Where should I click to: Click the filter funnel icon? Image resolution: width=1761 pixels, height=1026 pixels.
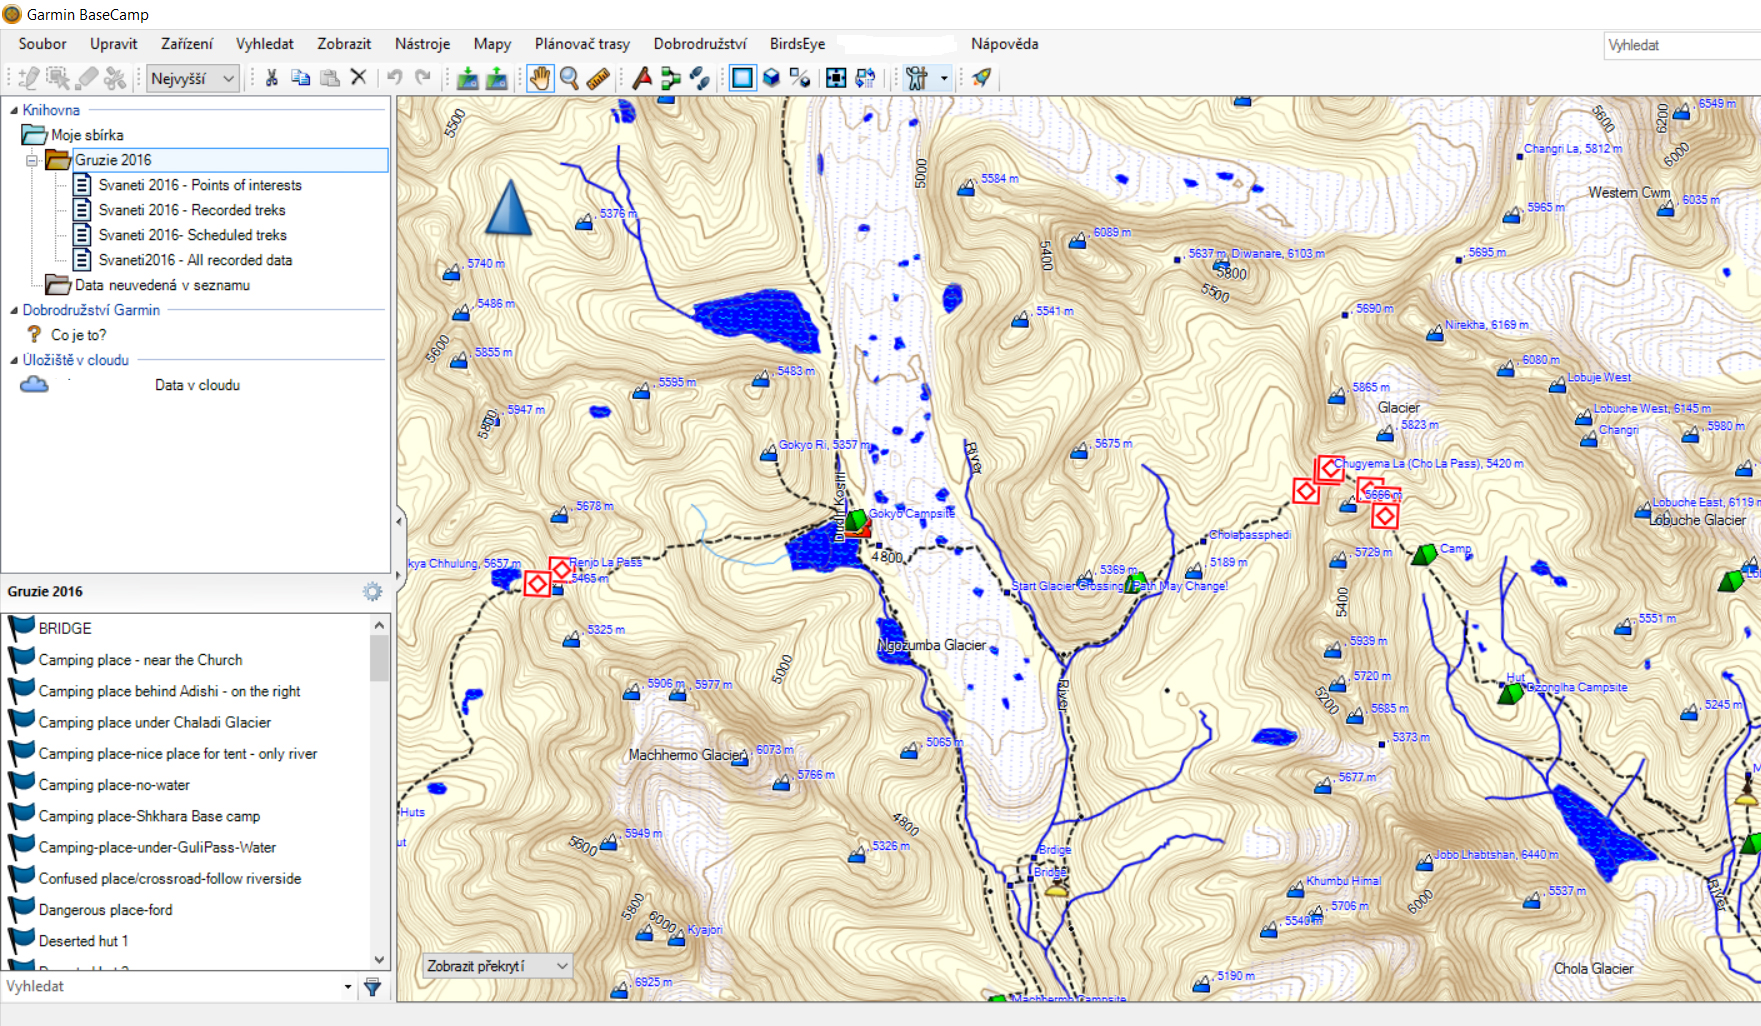pos(373,987)
